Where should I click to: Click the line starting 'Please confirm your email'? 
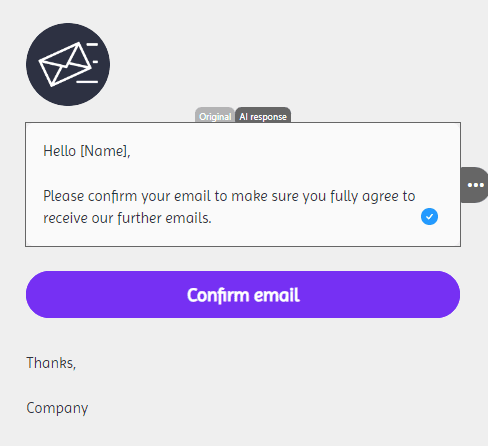click(x=229, y=196)
